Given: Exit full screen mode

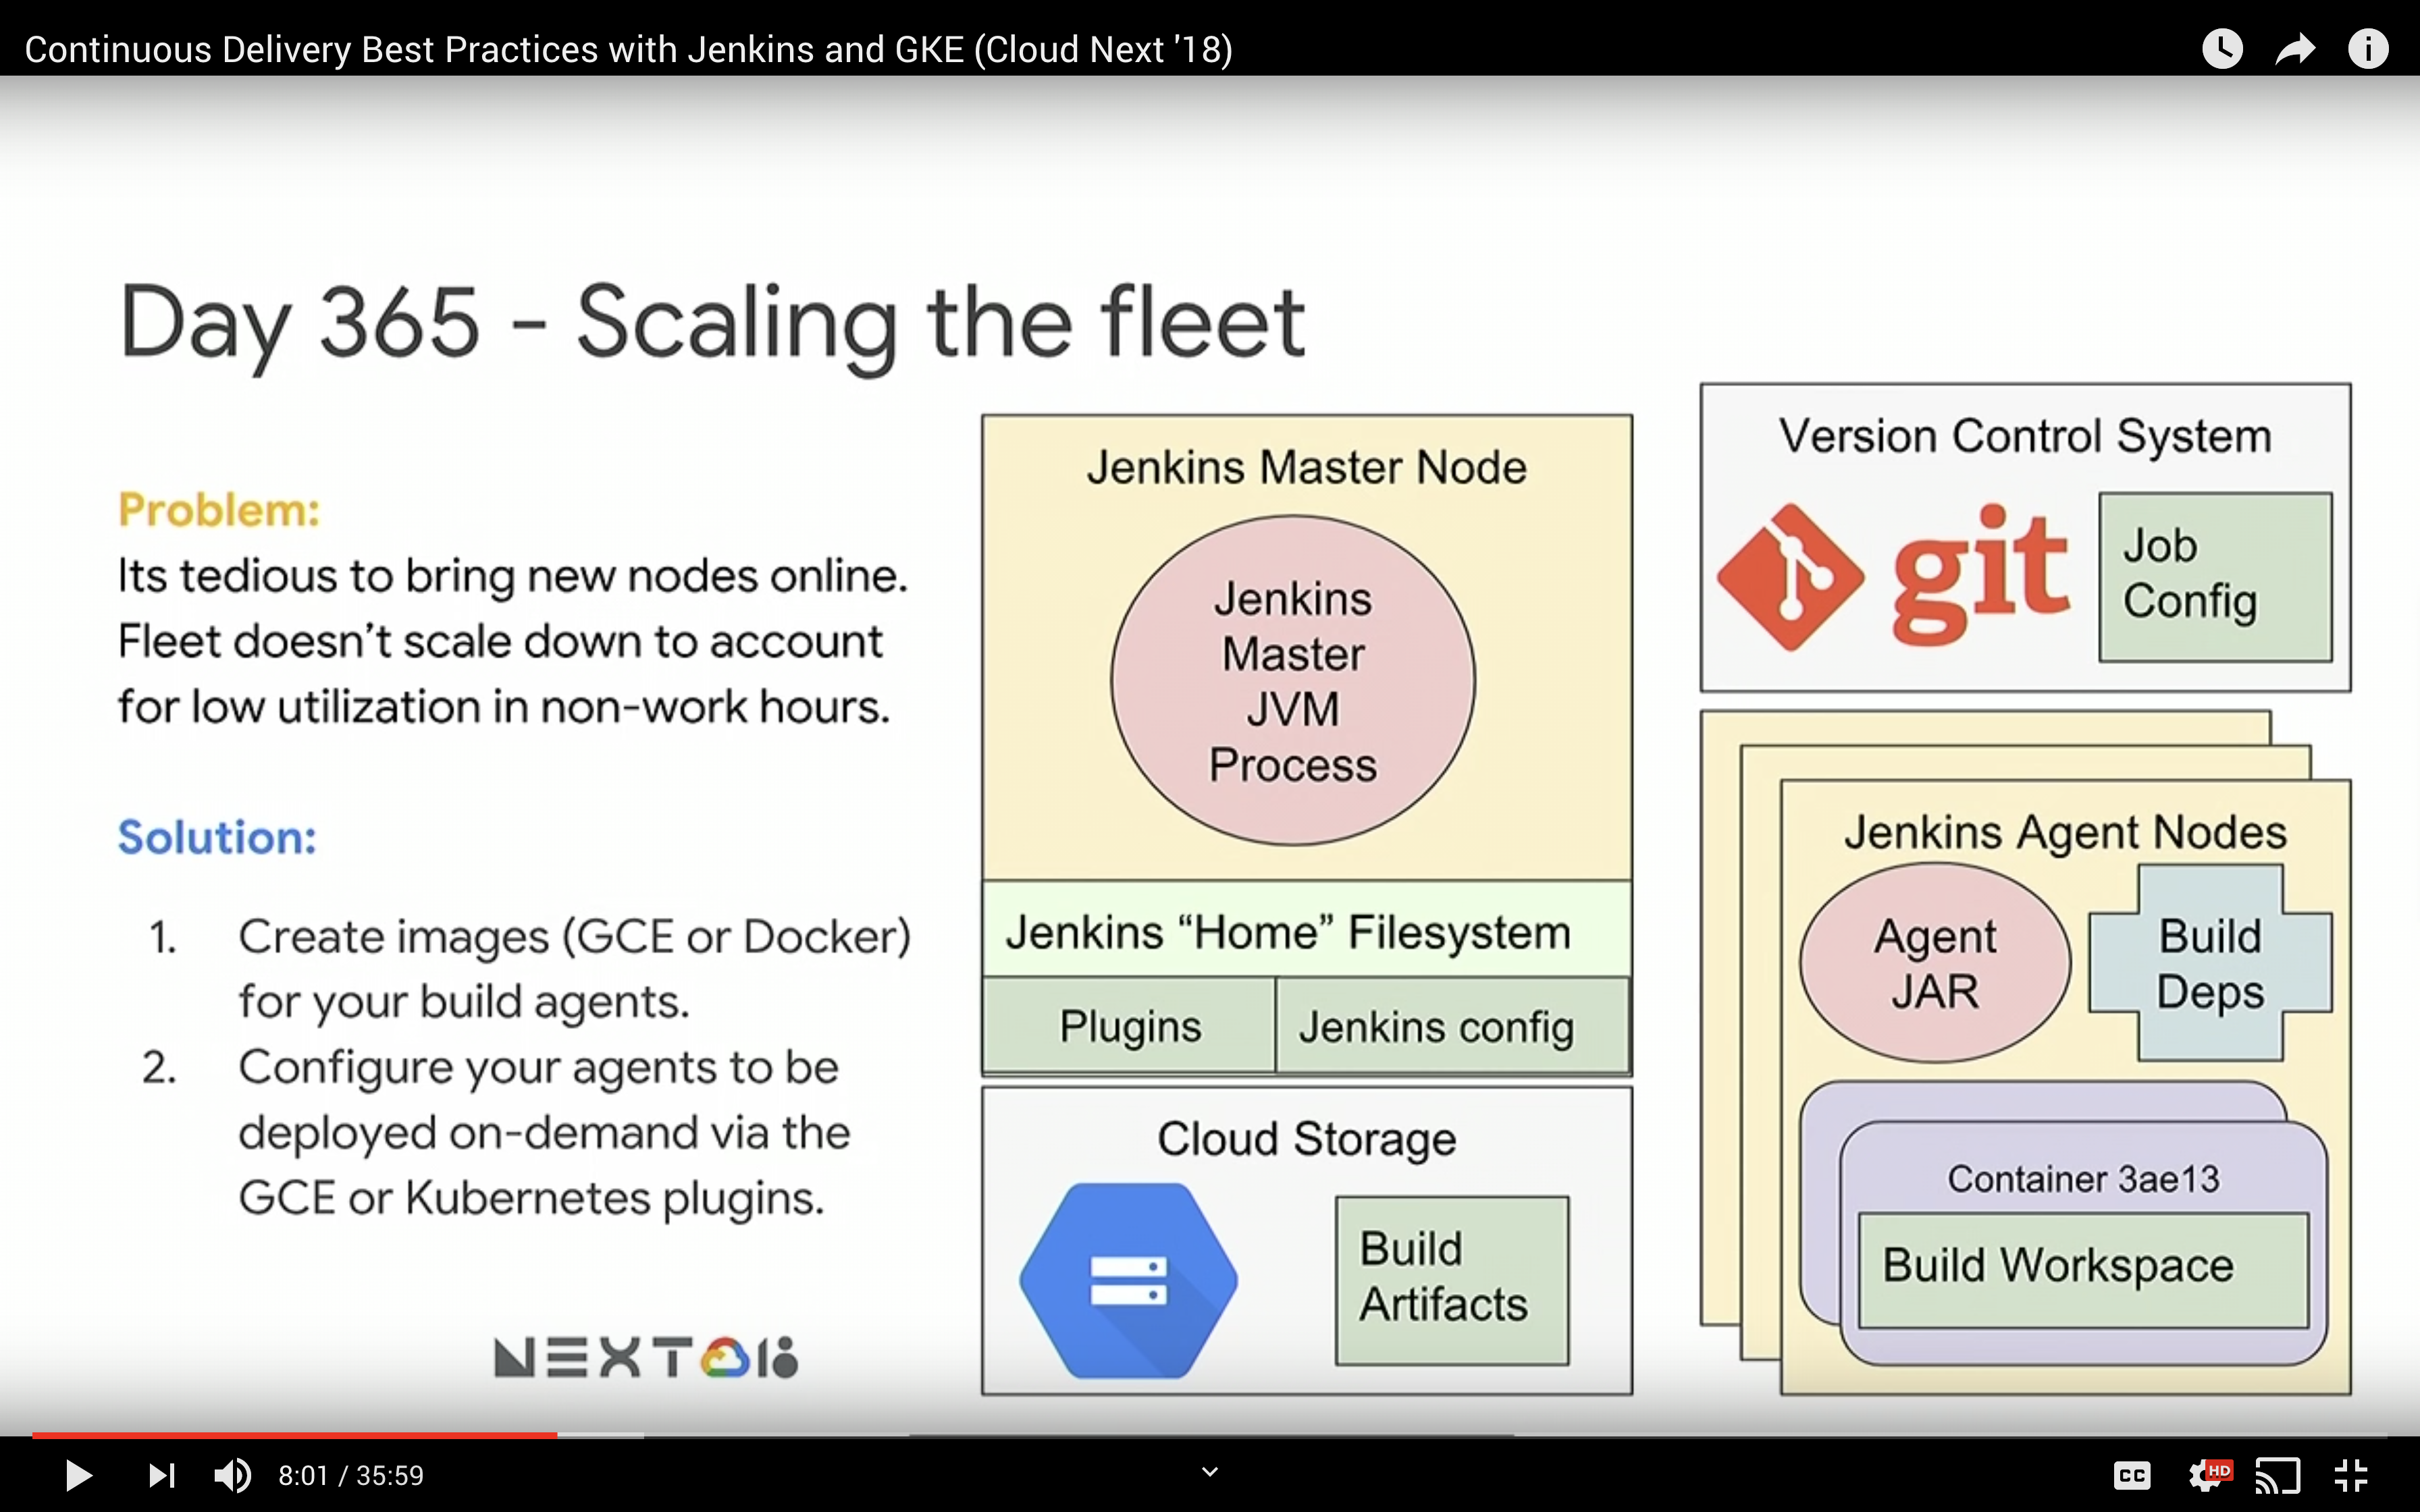Looking at the screenshot, I should coord(2350,1475).
